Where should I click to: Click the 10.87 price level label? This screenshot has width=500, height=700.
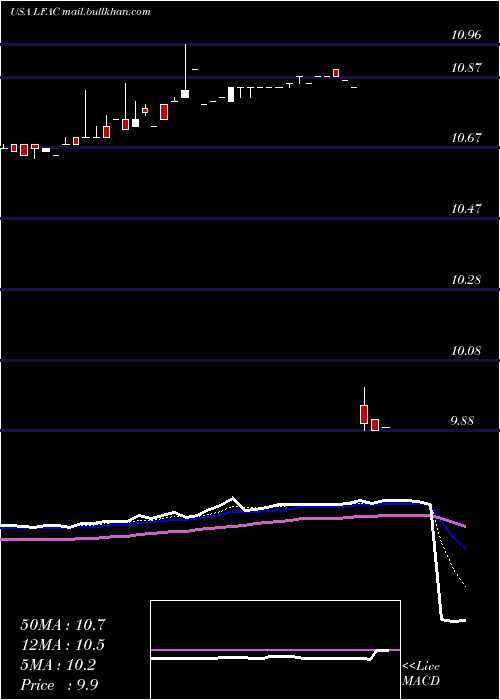click(x=466, y=68)
